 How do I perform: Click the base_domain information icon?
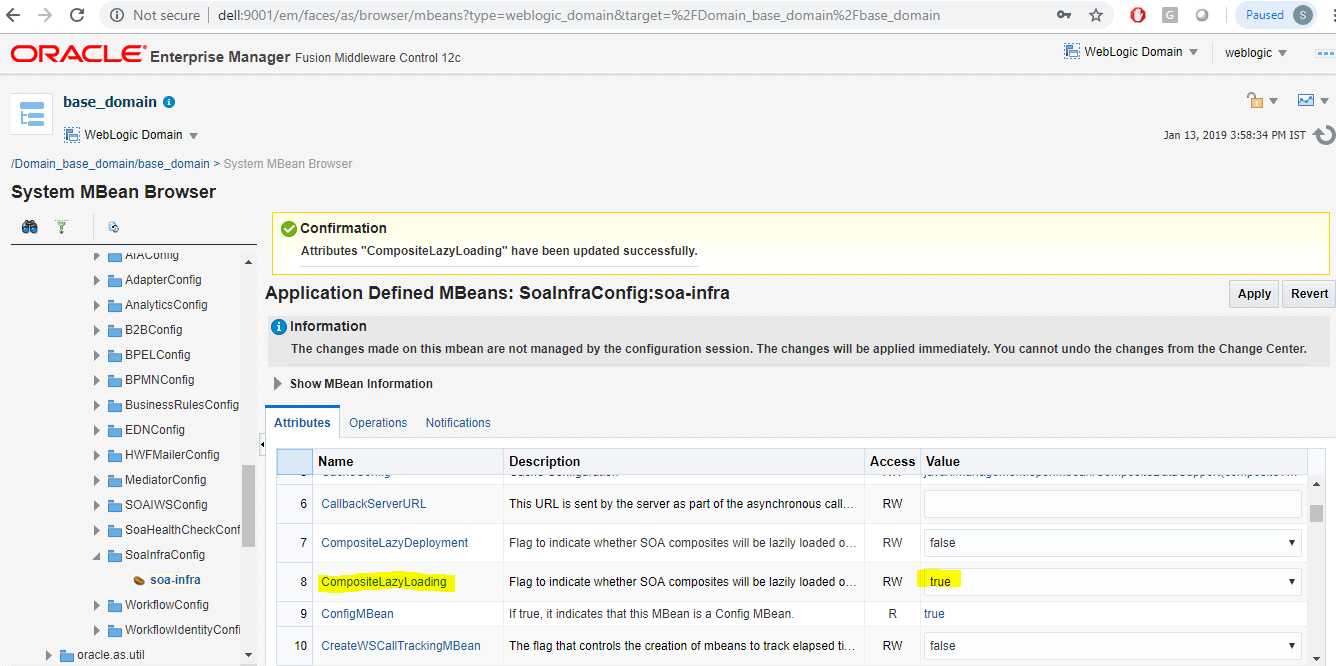point(169,102)
